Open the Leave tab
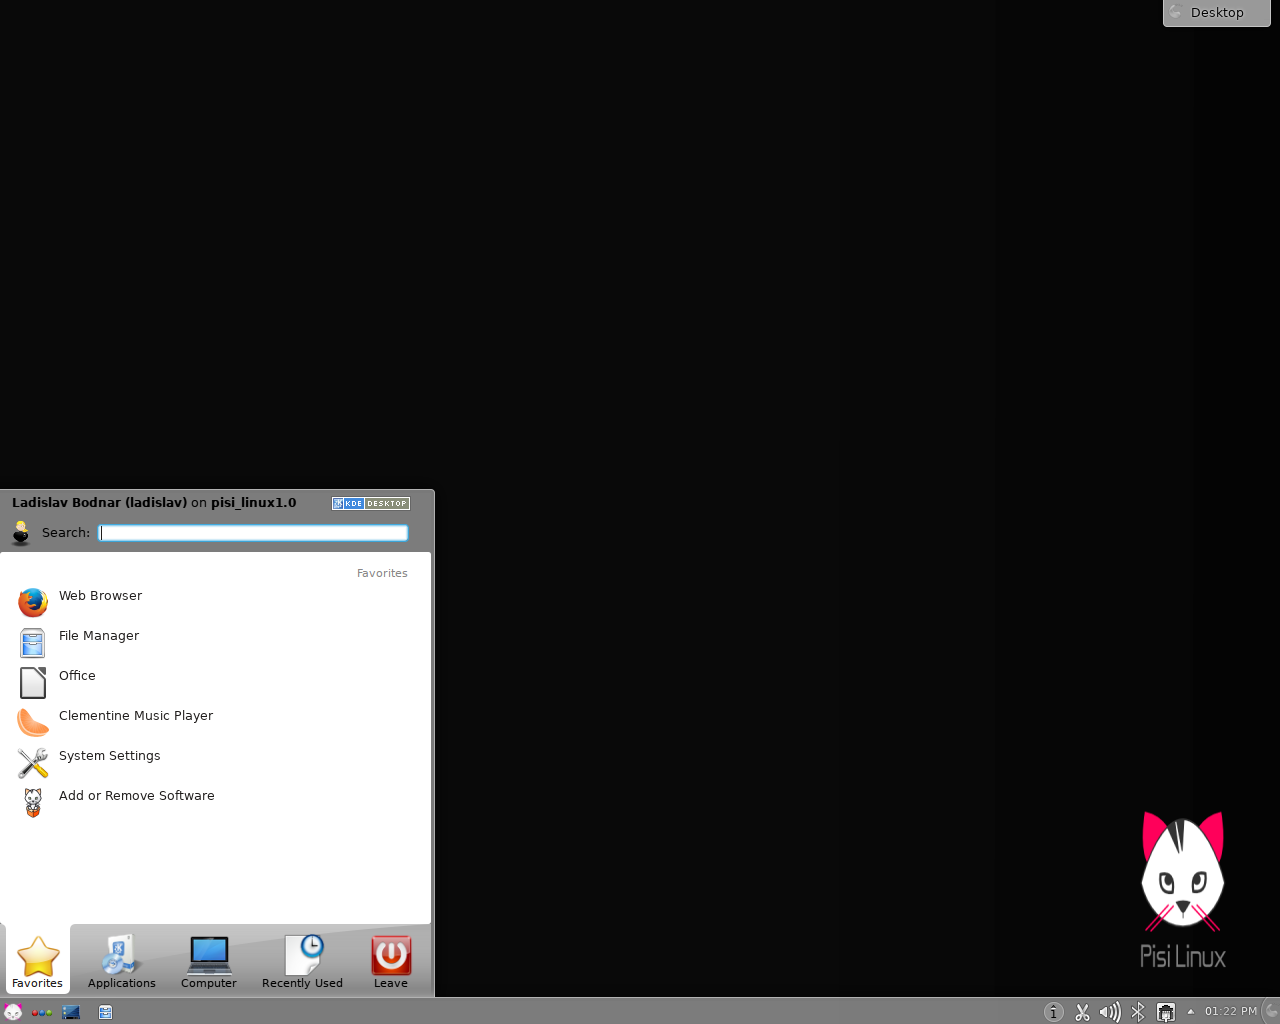This screenshot has height=1024, width=1280. point(391,961)
